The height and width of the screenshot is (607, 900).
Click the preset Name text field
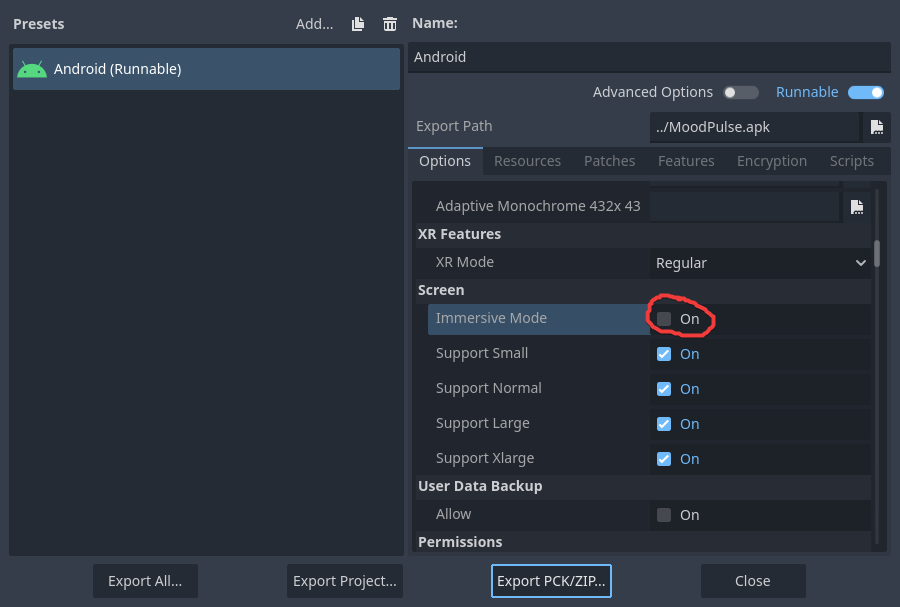click(x=649, y=57)
